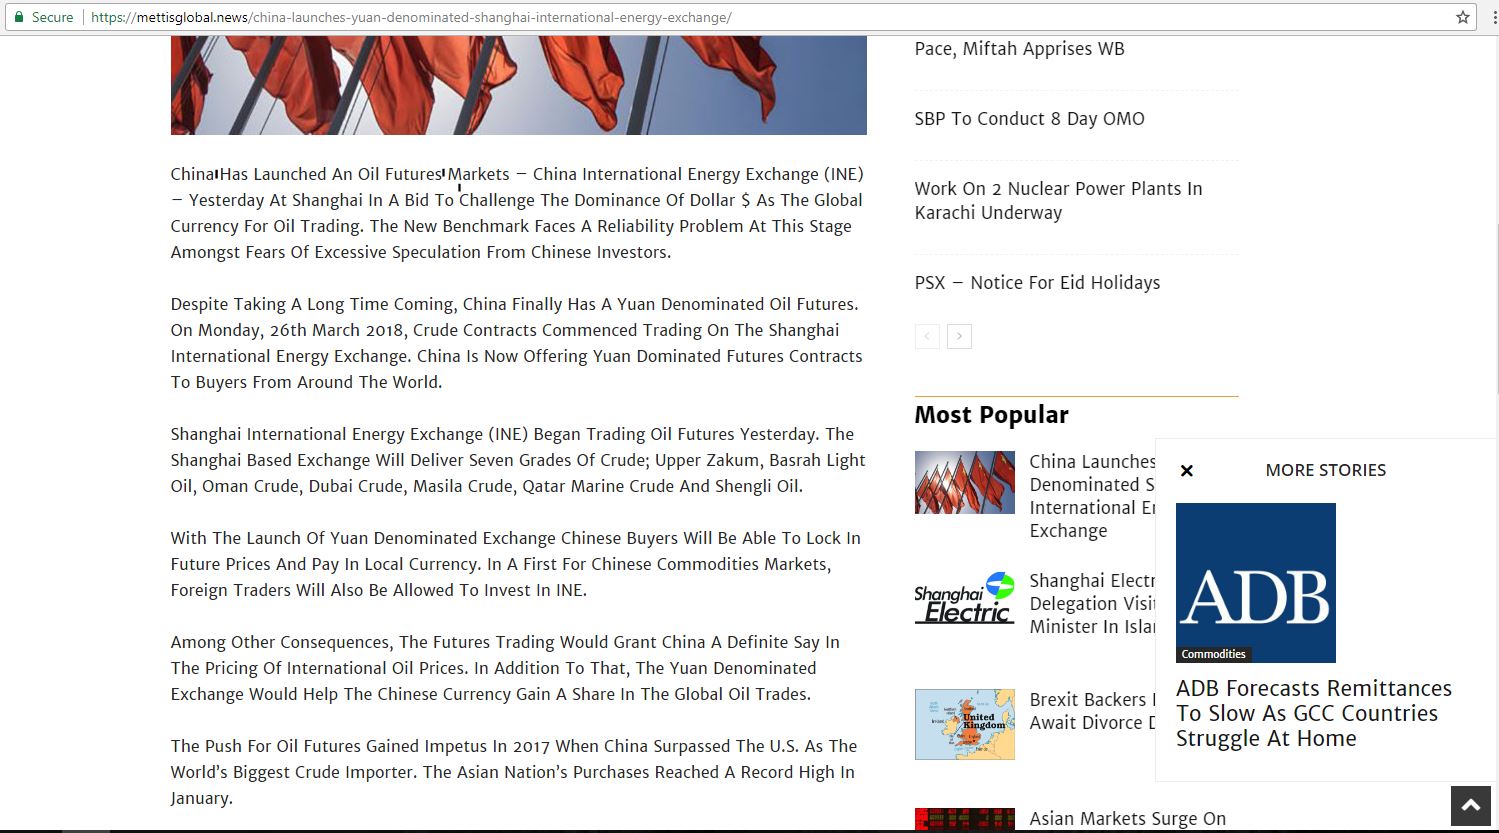The width and height of the screenshot is (1499, 833).
Task: Click the article's flags header image
Action: pos(519,85)
